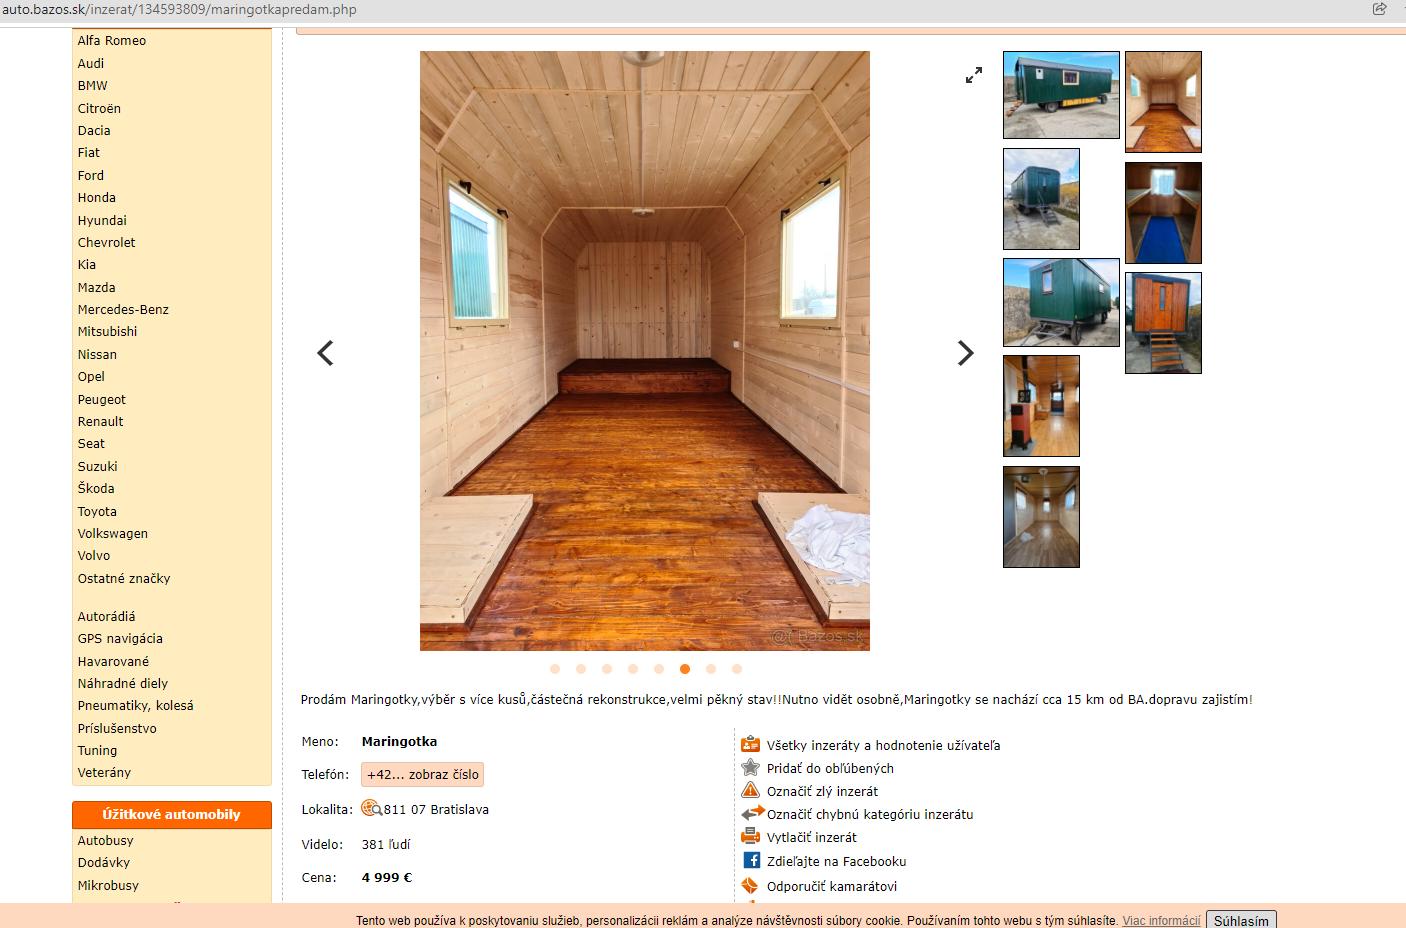Open Náhradné diely category in sidebar
The image size is (1406, 928).
pyautogui.click(x=122, y=683)
